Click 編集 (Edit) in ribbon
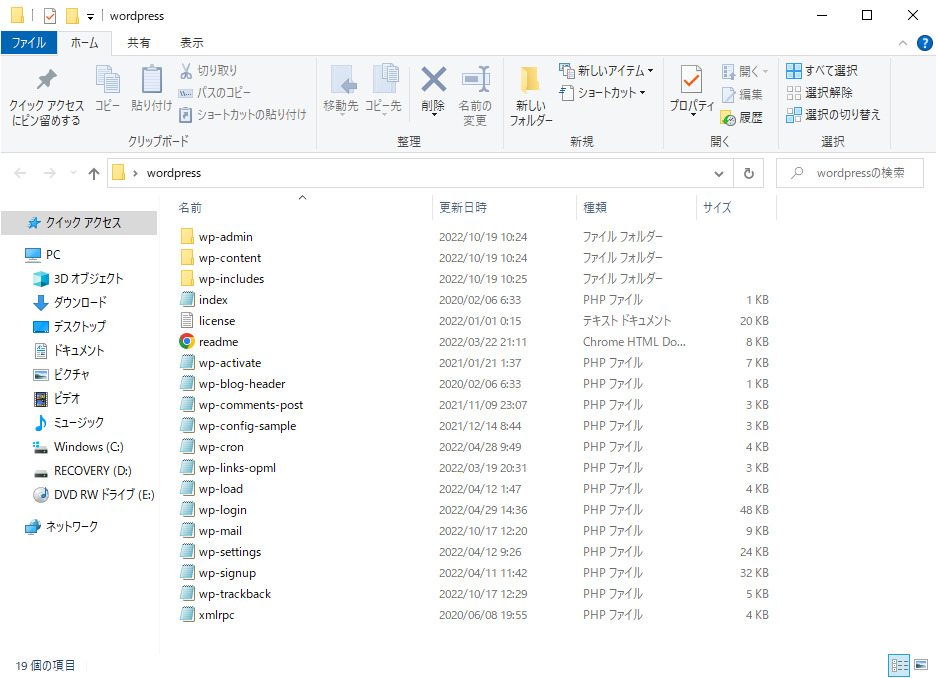Image resolution: width=937 pixels, height=678 pixels. point(742,94)
